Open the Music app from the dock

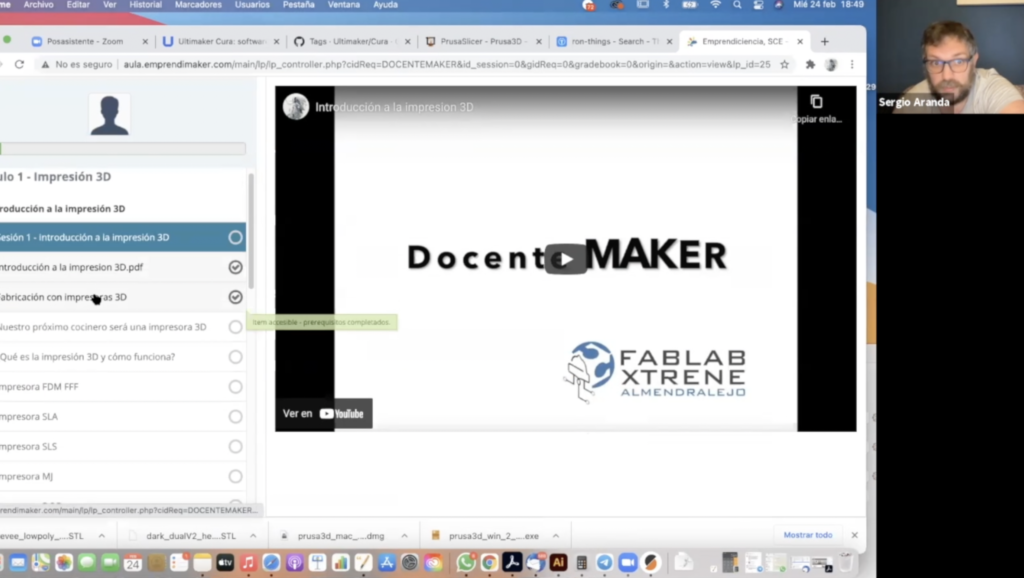pos(248,562)
